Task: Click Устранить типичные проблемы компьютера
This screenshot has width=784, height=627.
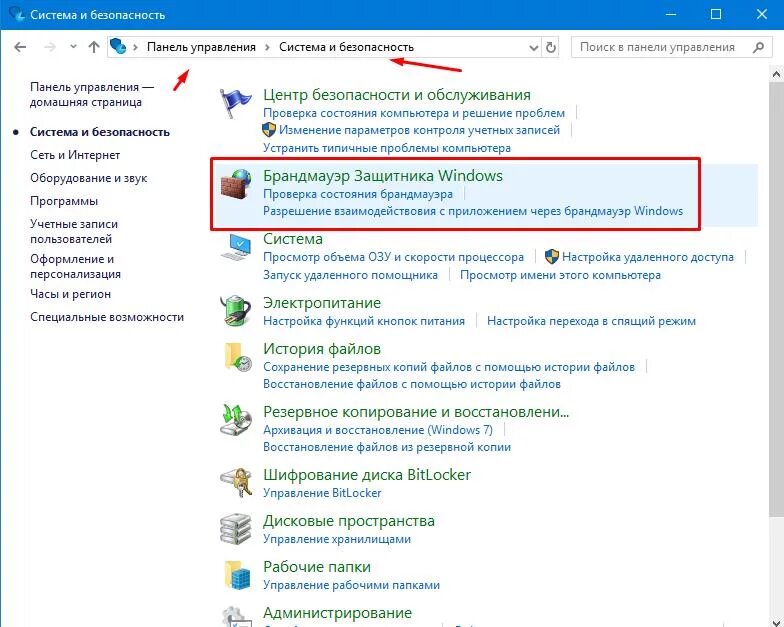Action: coord(387,148)
